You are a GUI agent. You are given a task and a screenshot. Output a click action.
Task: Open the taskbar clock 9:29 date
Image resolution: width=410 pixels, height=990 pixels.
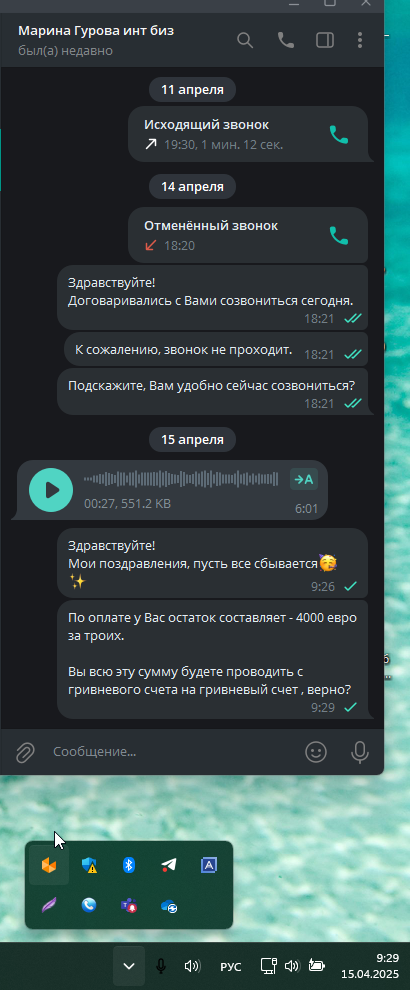[x=370, y=966]
